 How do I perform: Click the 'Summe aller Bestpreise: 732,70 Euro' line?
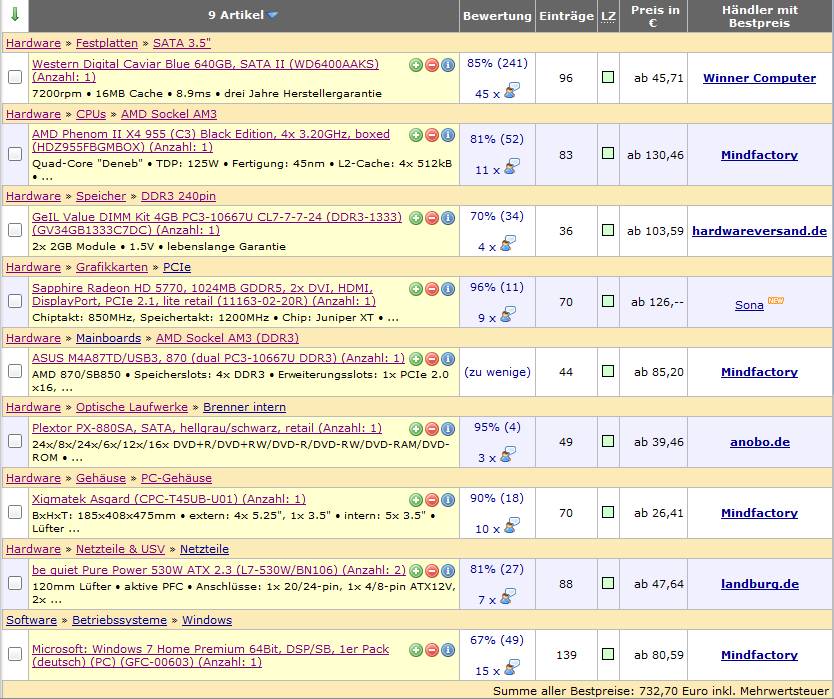tap(662, 691)
